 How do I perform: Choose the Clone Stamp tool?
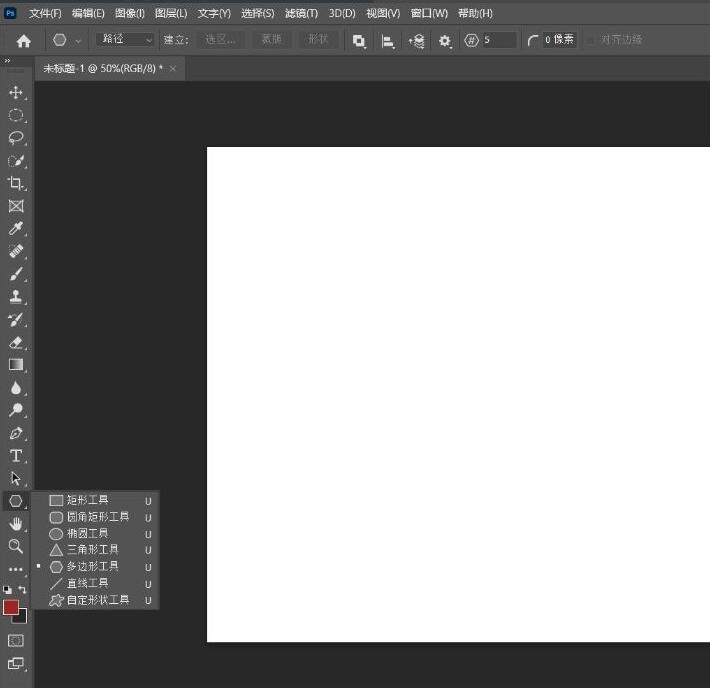coord(16,297)
